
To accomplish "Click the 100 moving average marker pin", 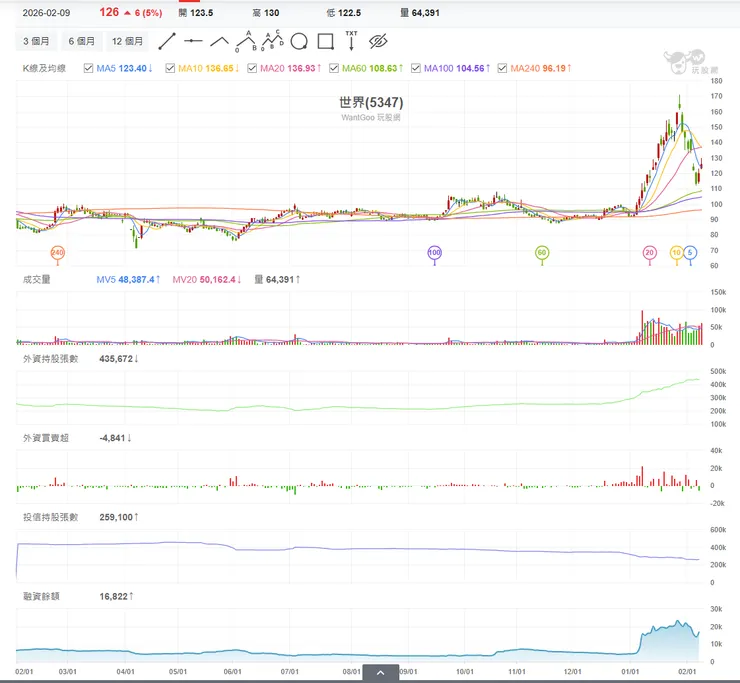I will tap(434, 253).
